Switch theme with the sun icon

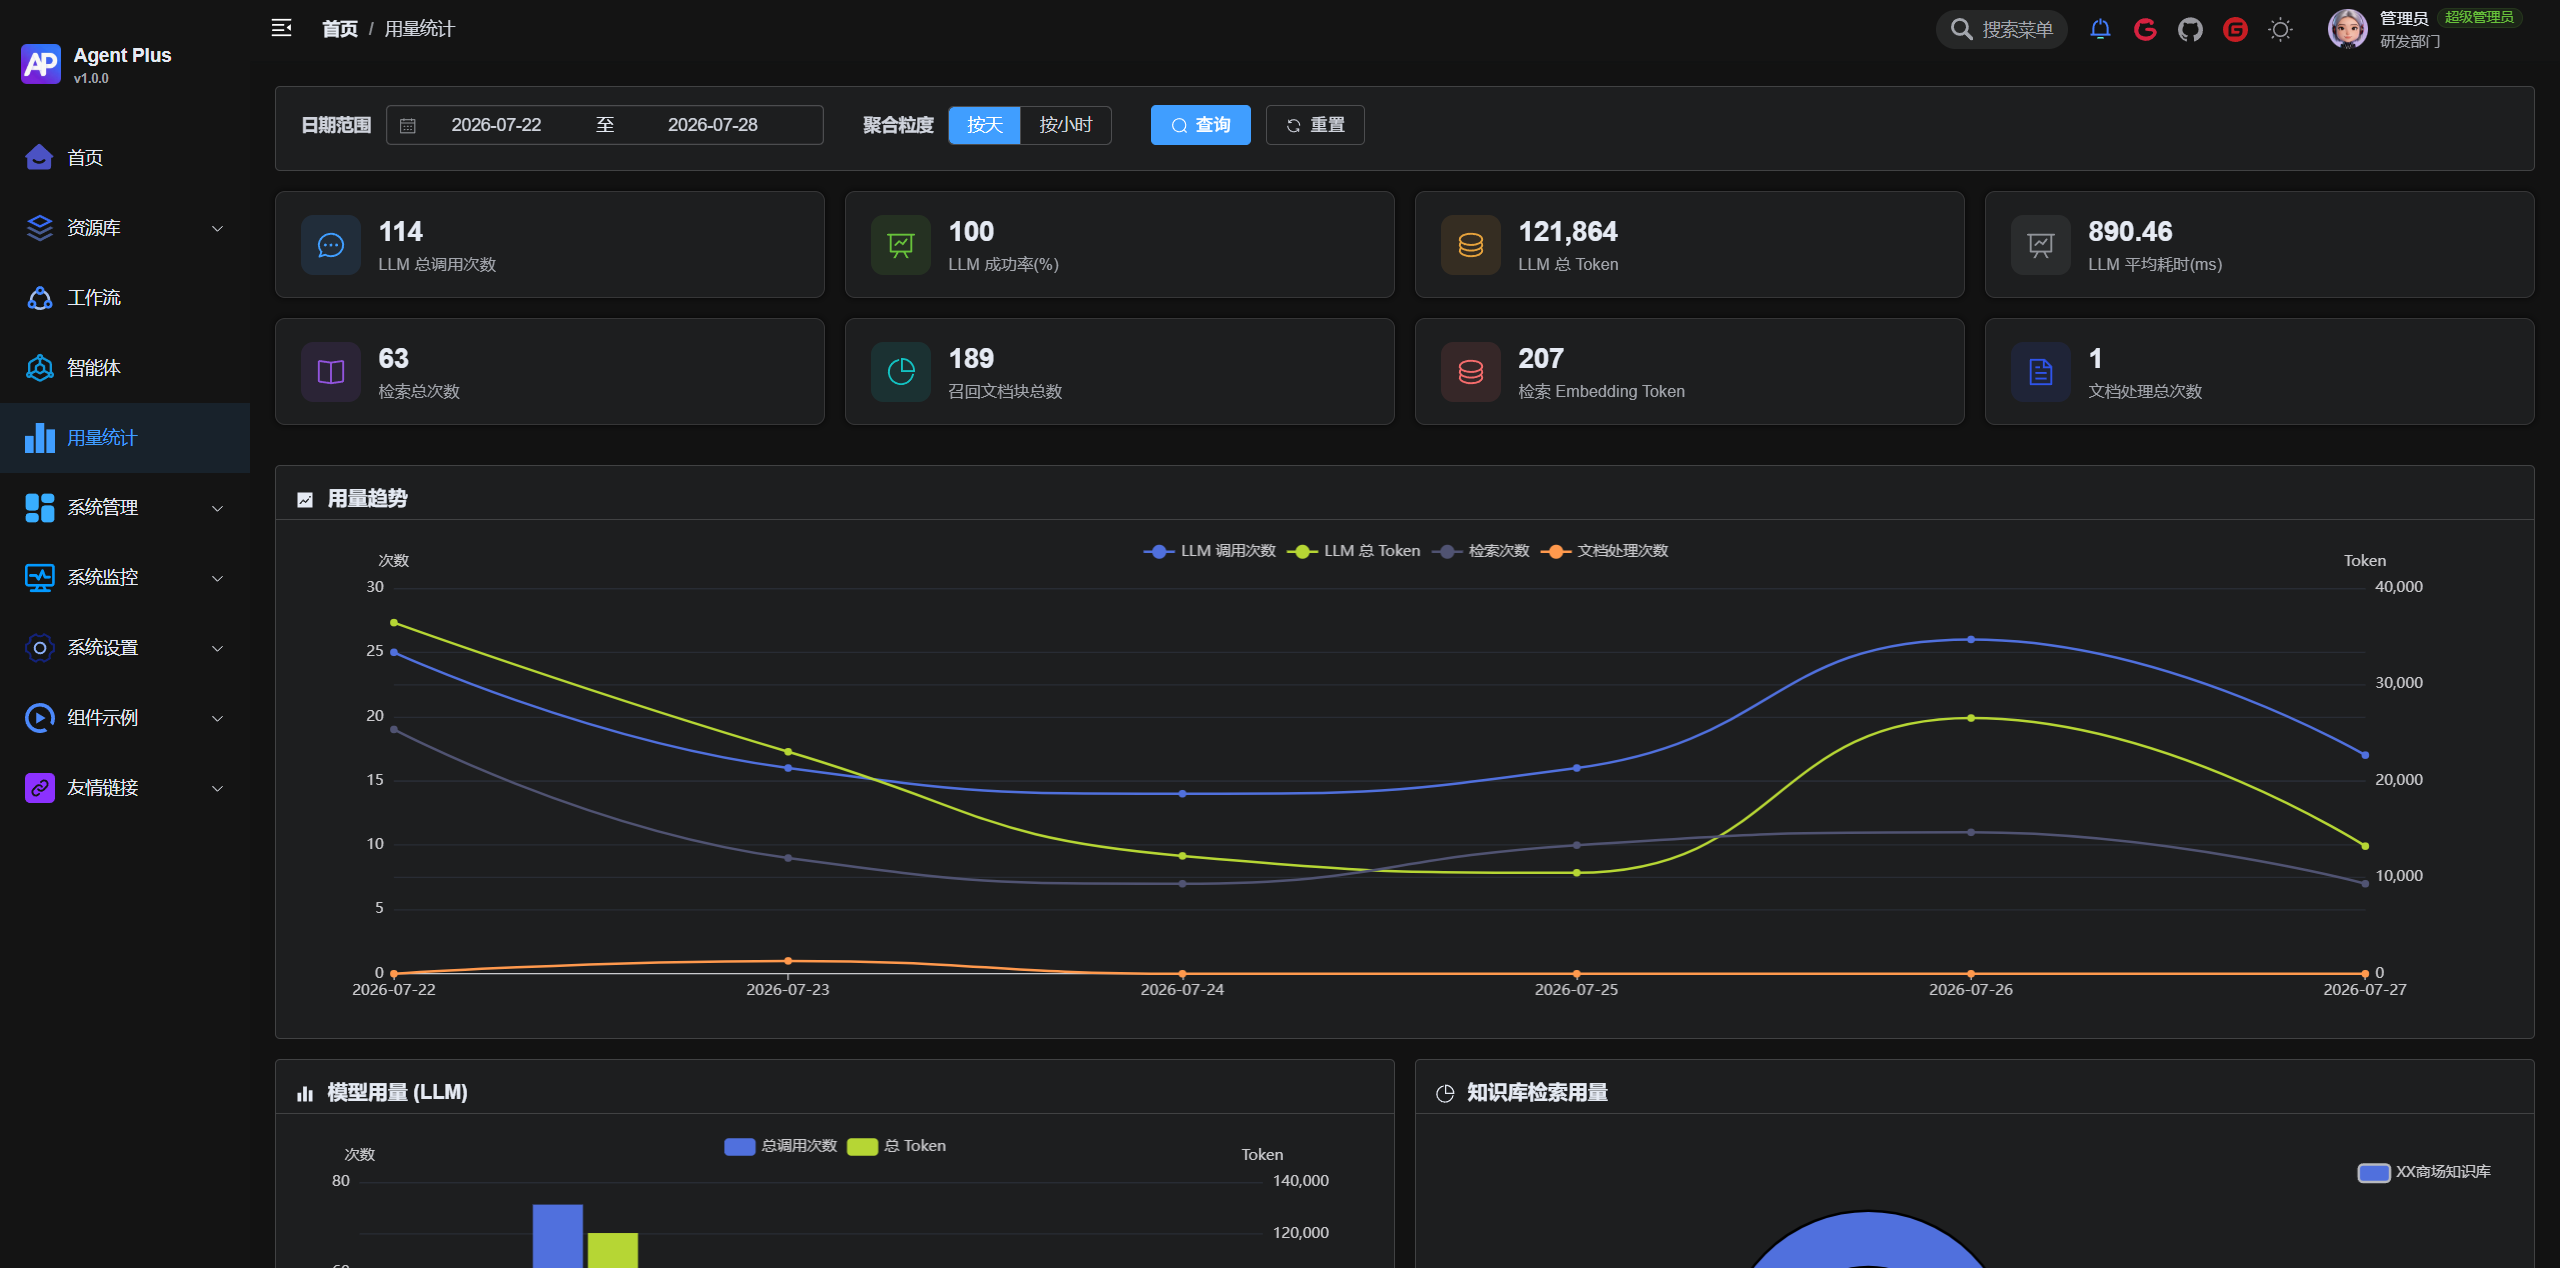pos(2280,29)
